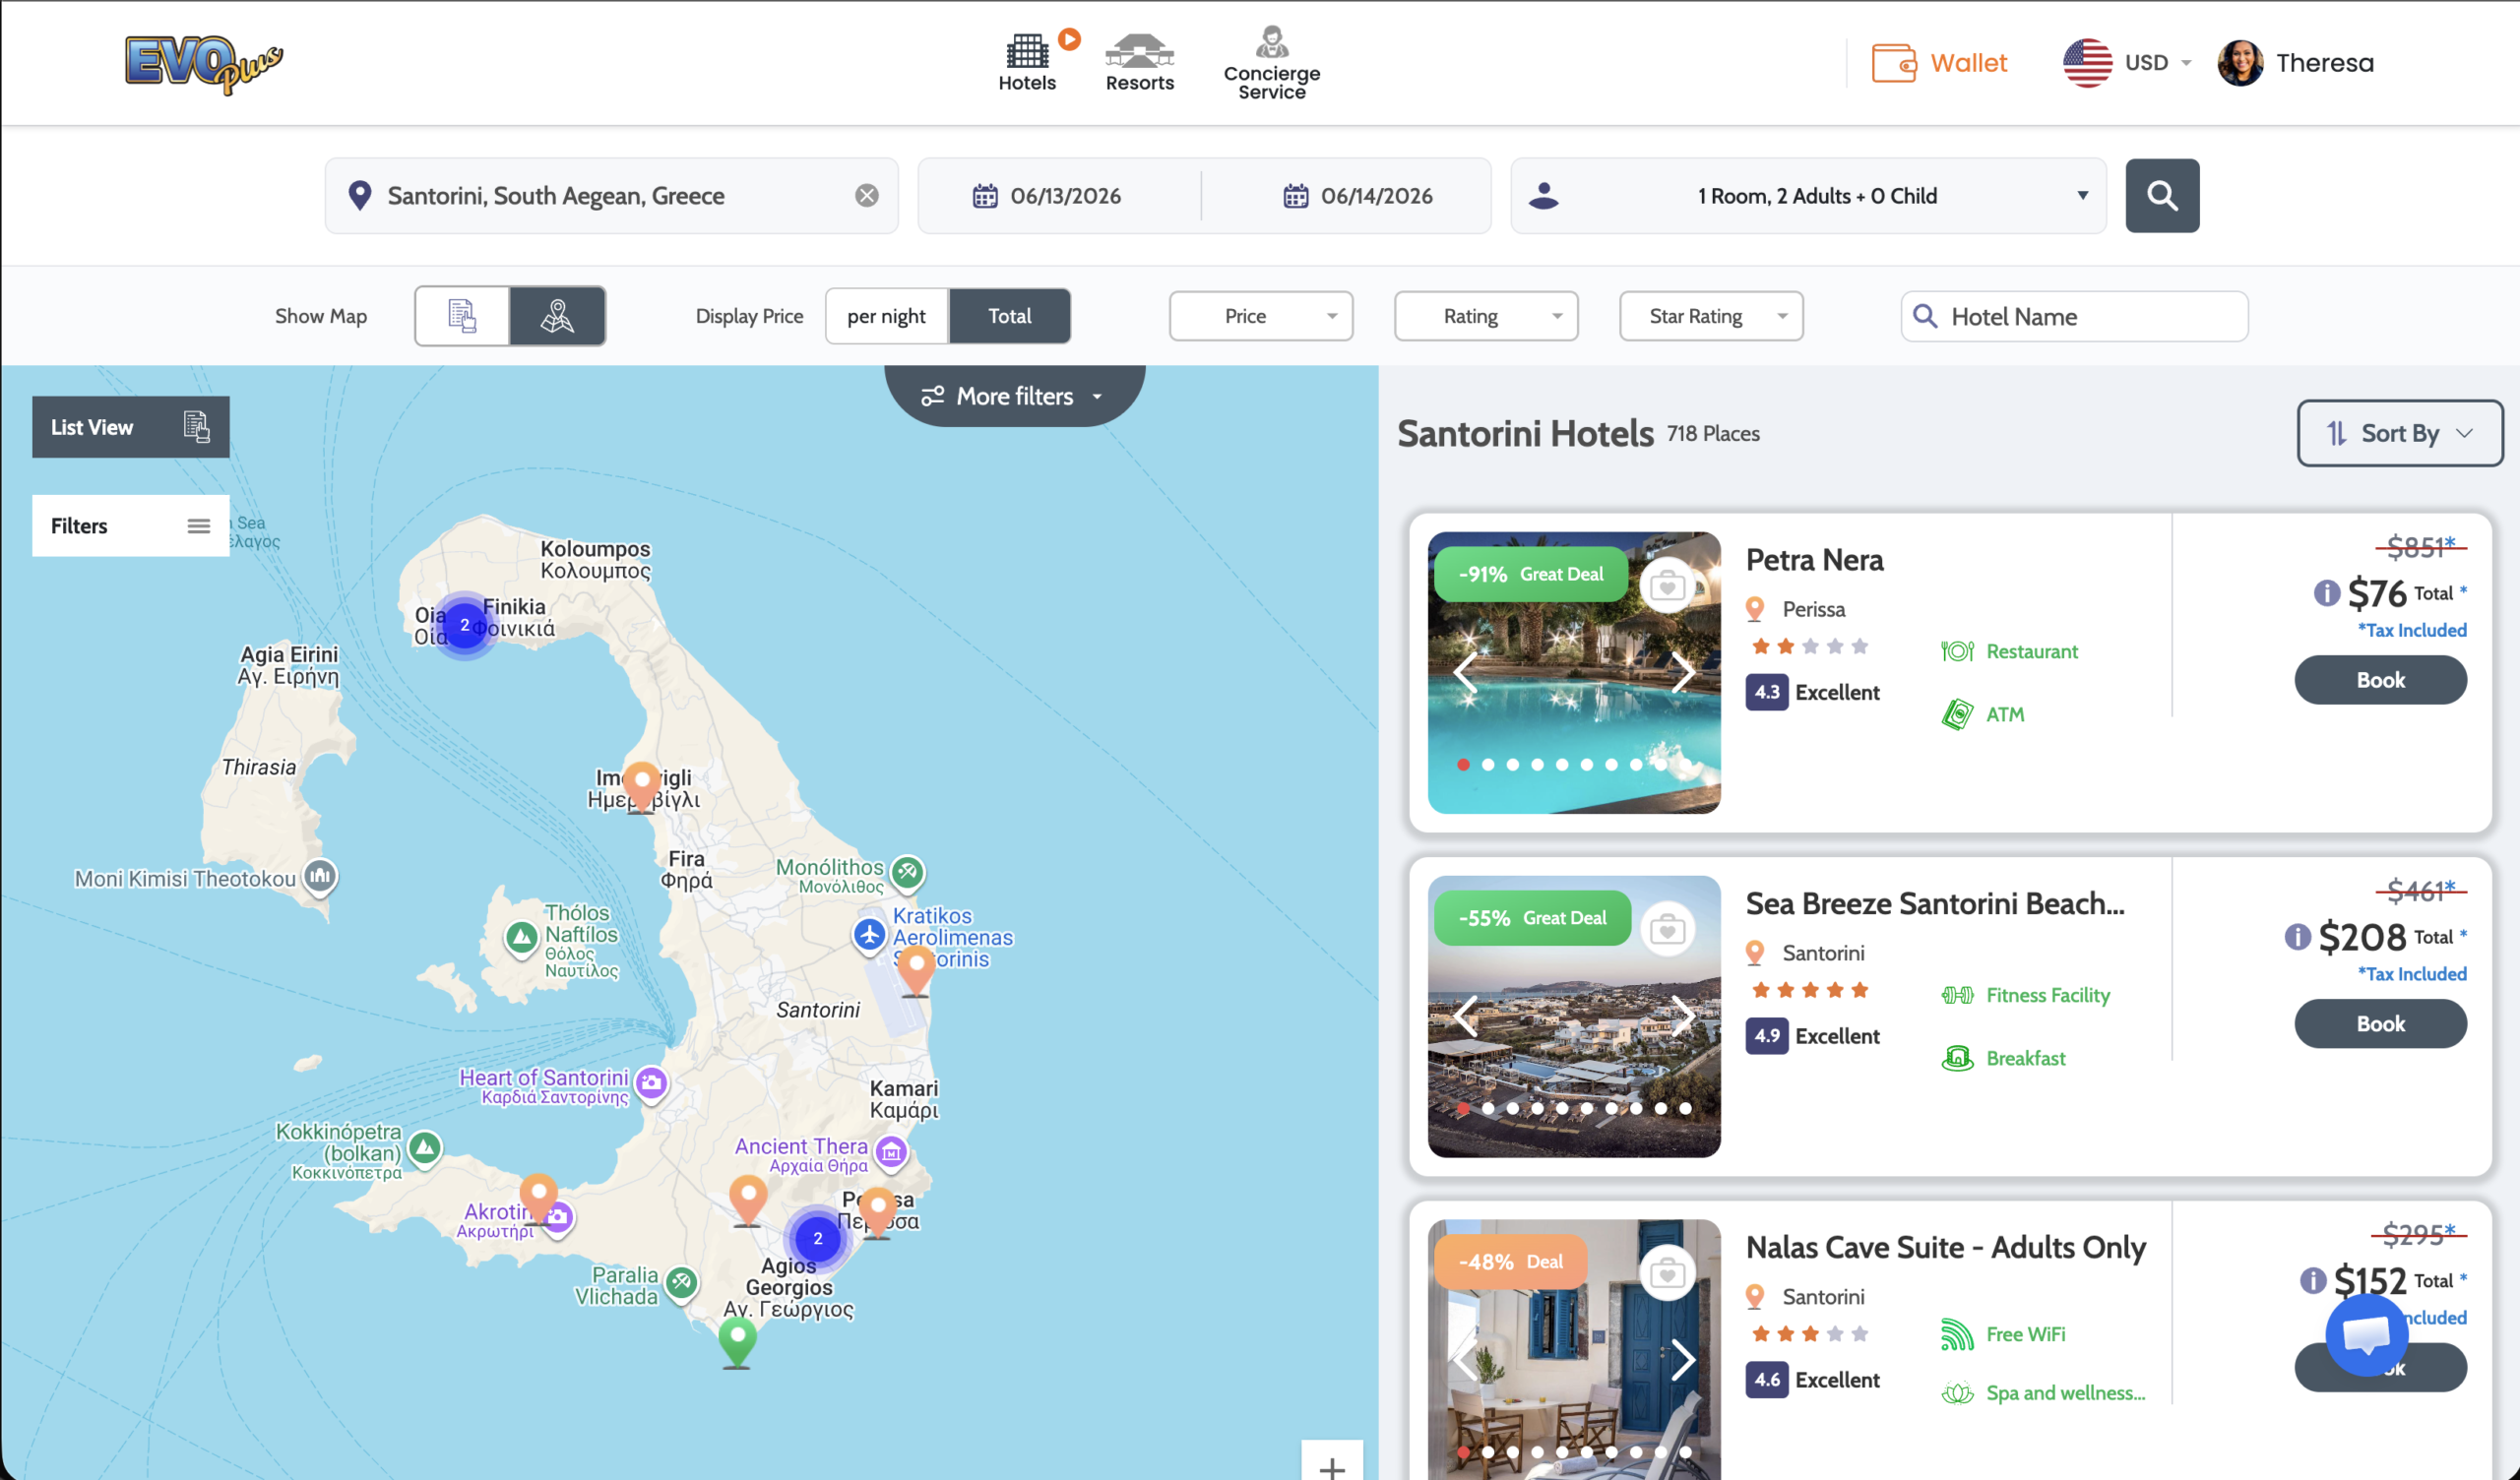
Task: Select the Imerovigli hotel pin
Action: pos(642,787)
